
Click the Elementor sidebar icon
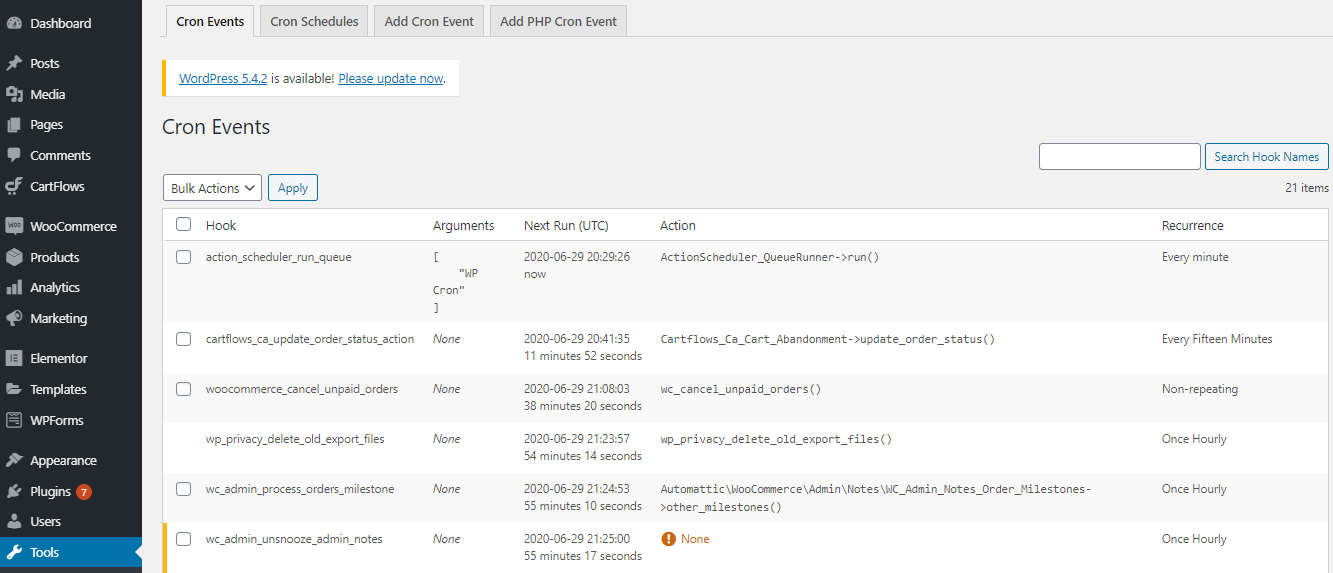tap(14, 358)
